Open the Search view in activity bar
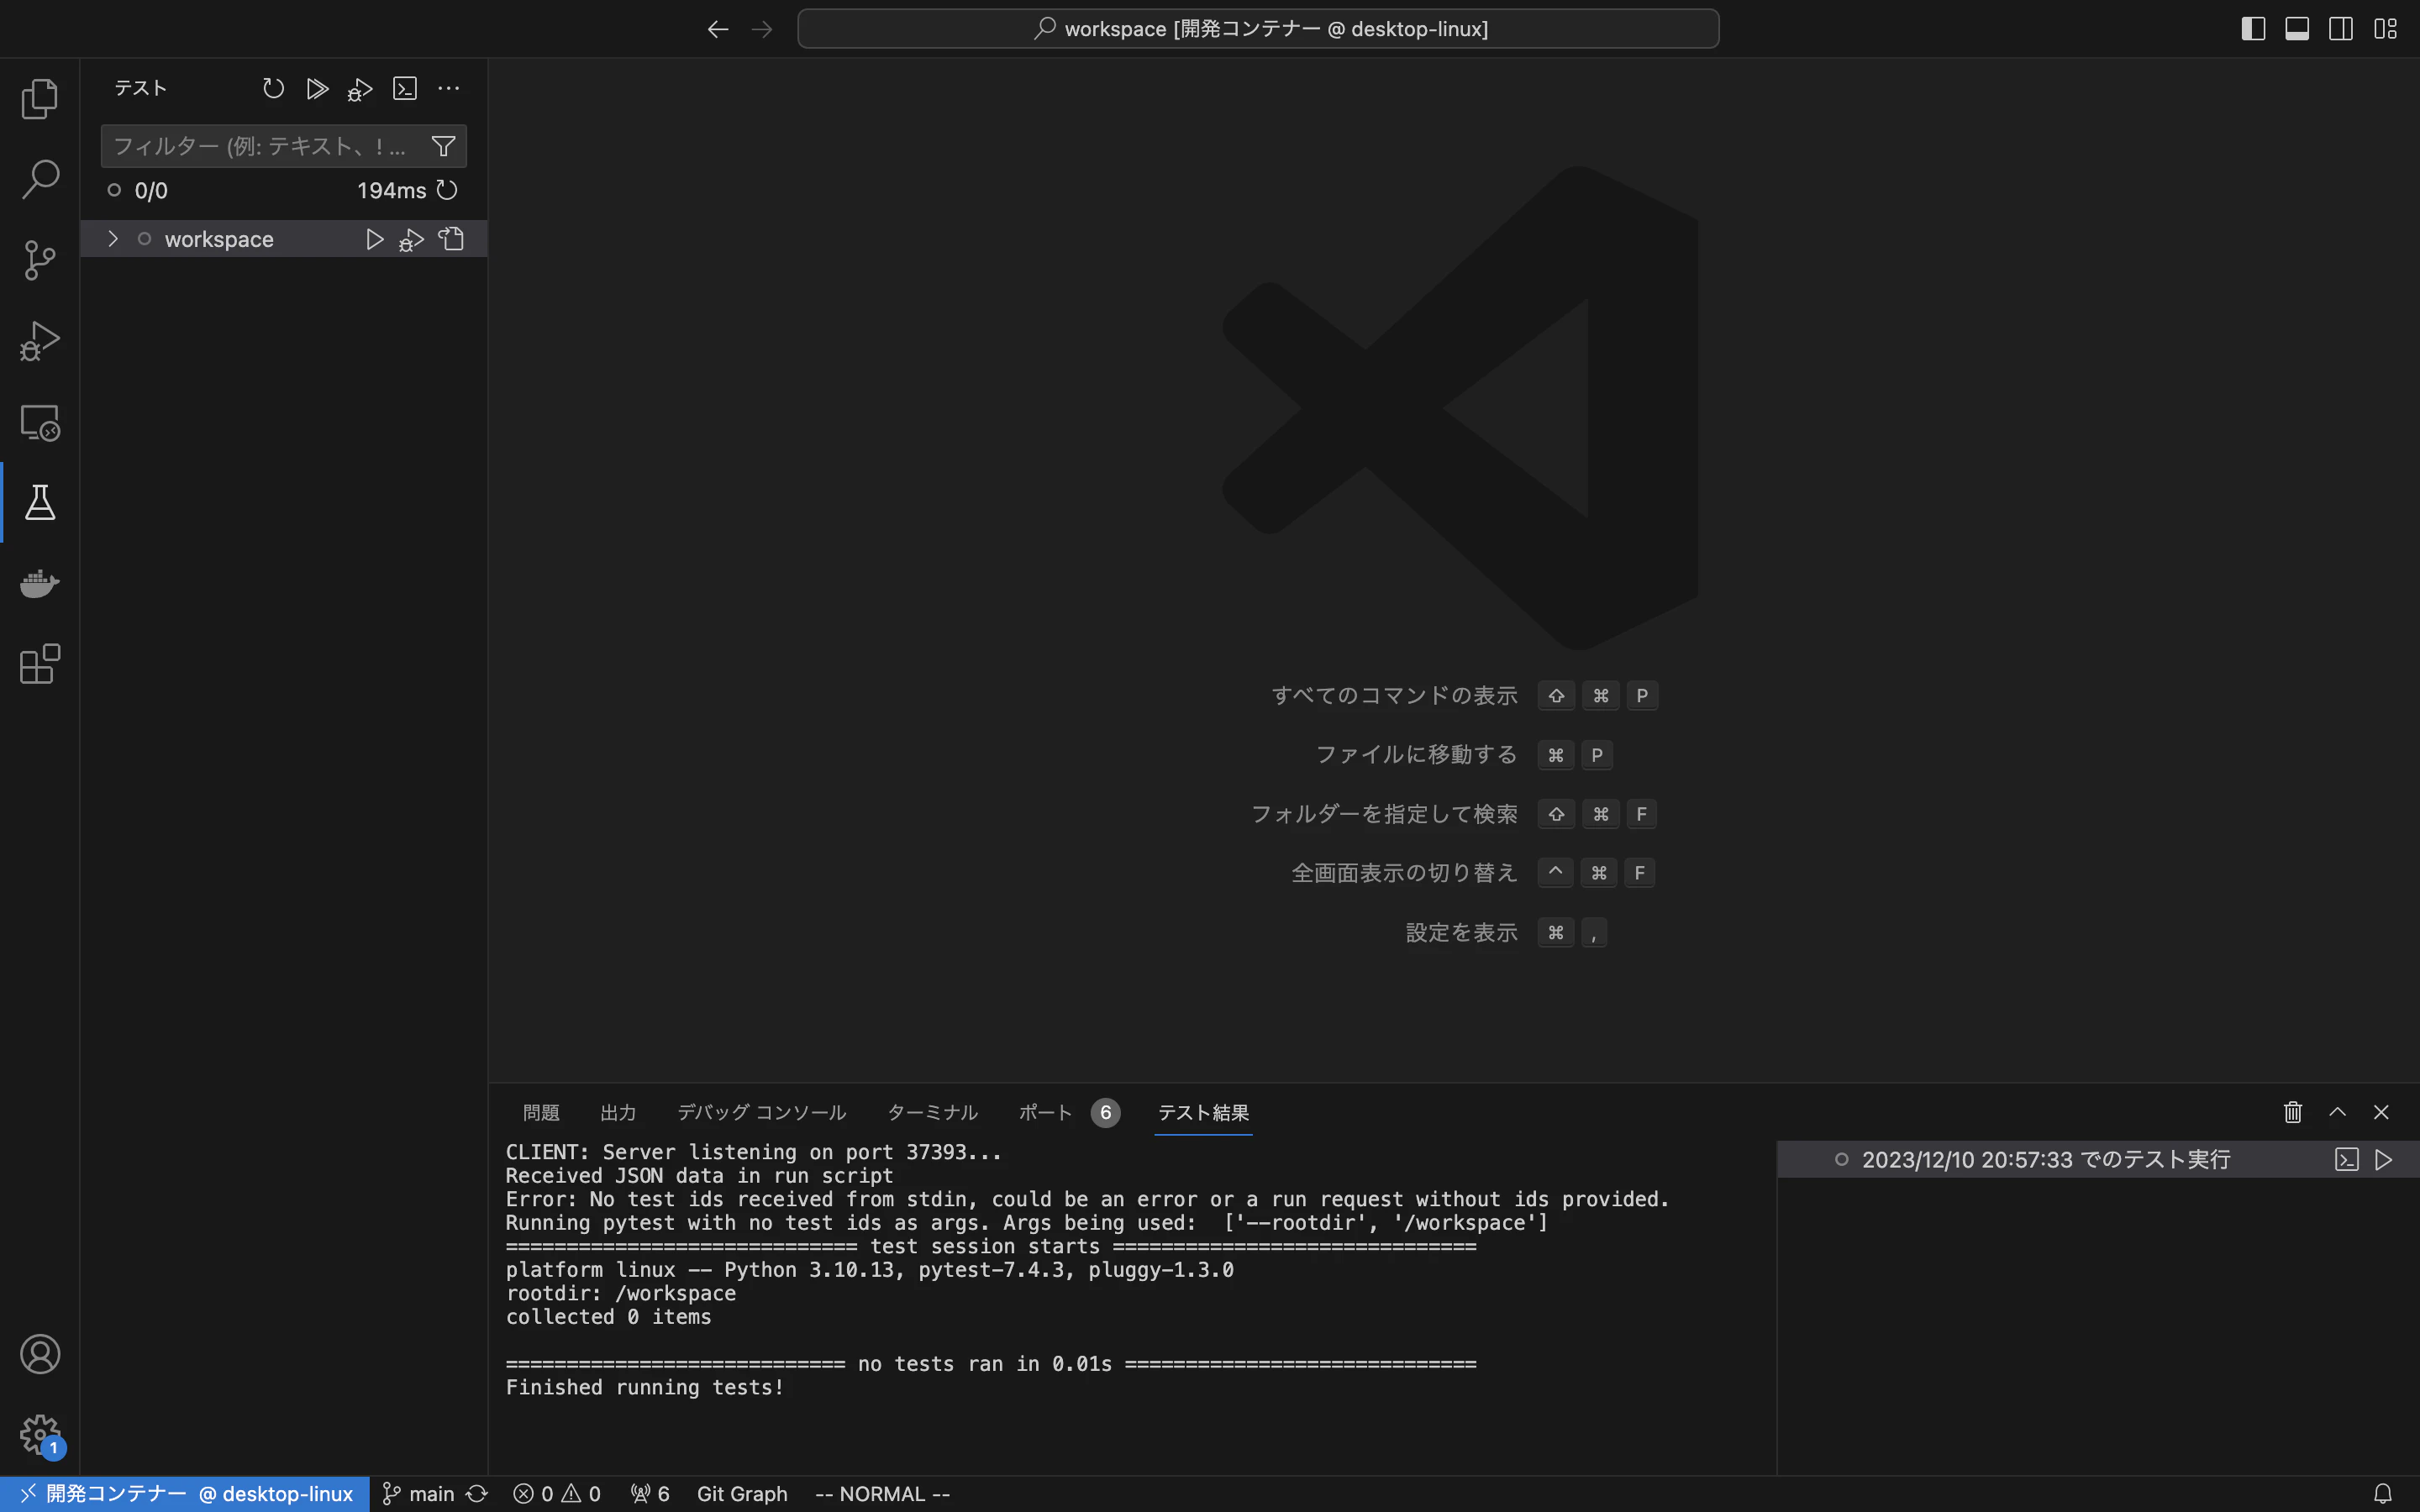This screenshot has width=2420, height=1512. tap(40, 179)
